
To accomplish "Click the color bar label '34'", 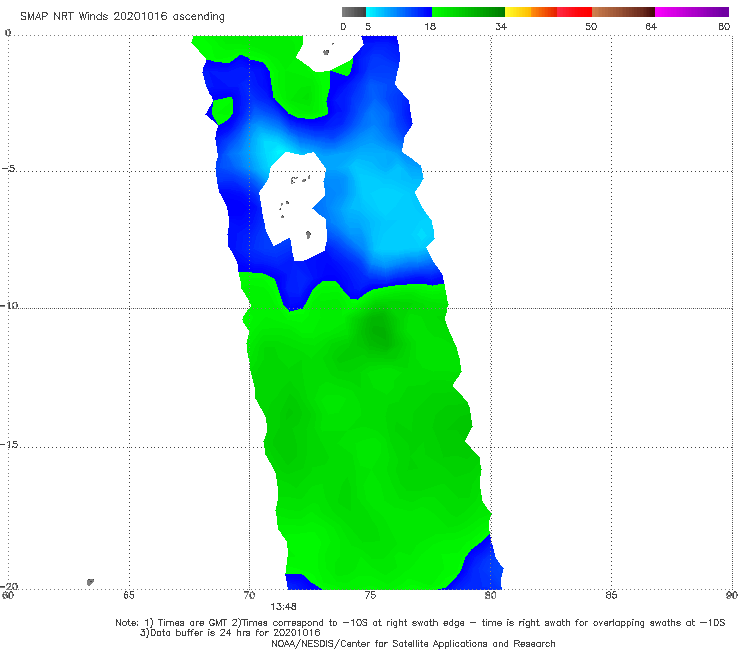I will (x=501, y=26).
